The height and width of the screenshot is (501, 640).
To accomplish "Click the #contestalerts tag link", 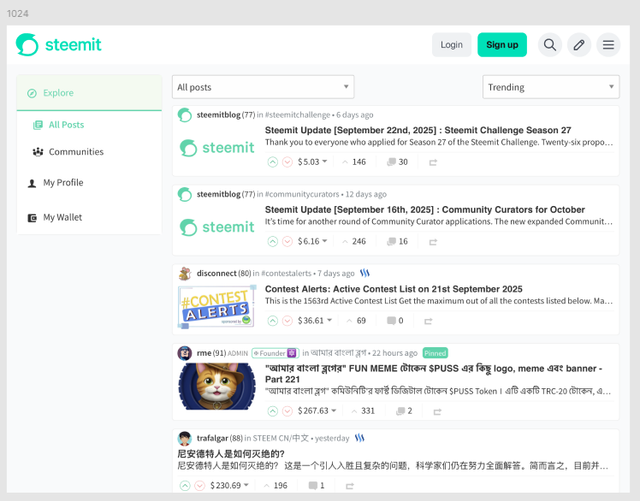I will [286, 273].
